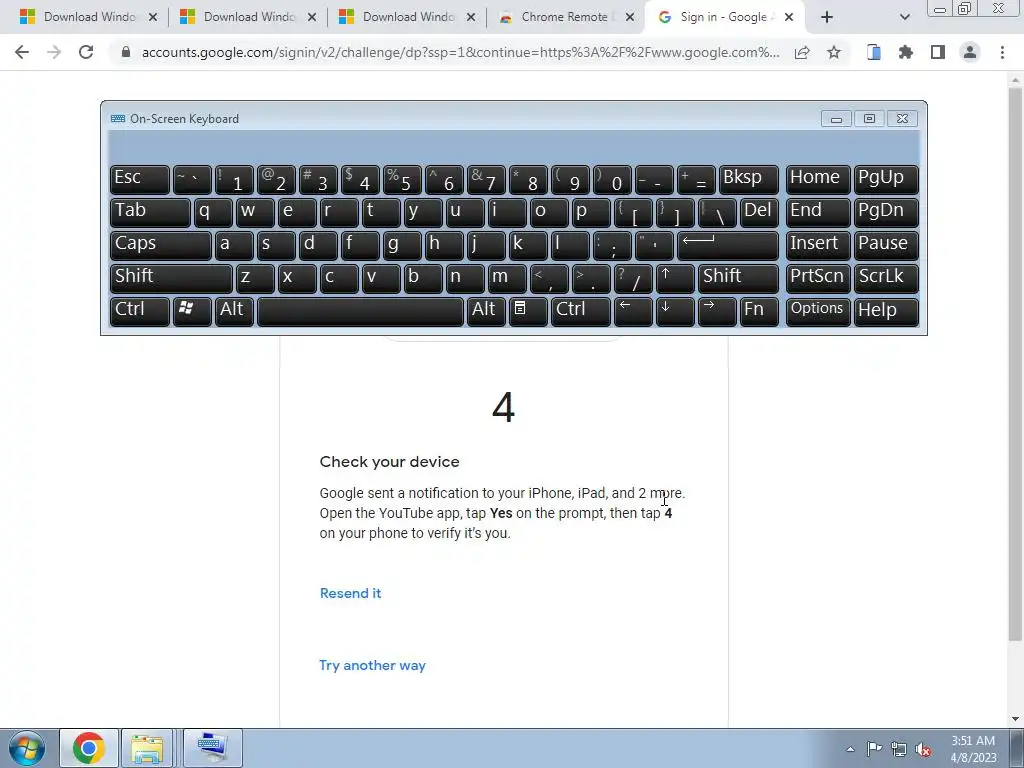The image size is (1024, 768).
Task: Toggle the Caps key on keyboard
Action: click(x=160, y=244)
